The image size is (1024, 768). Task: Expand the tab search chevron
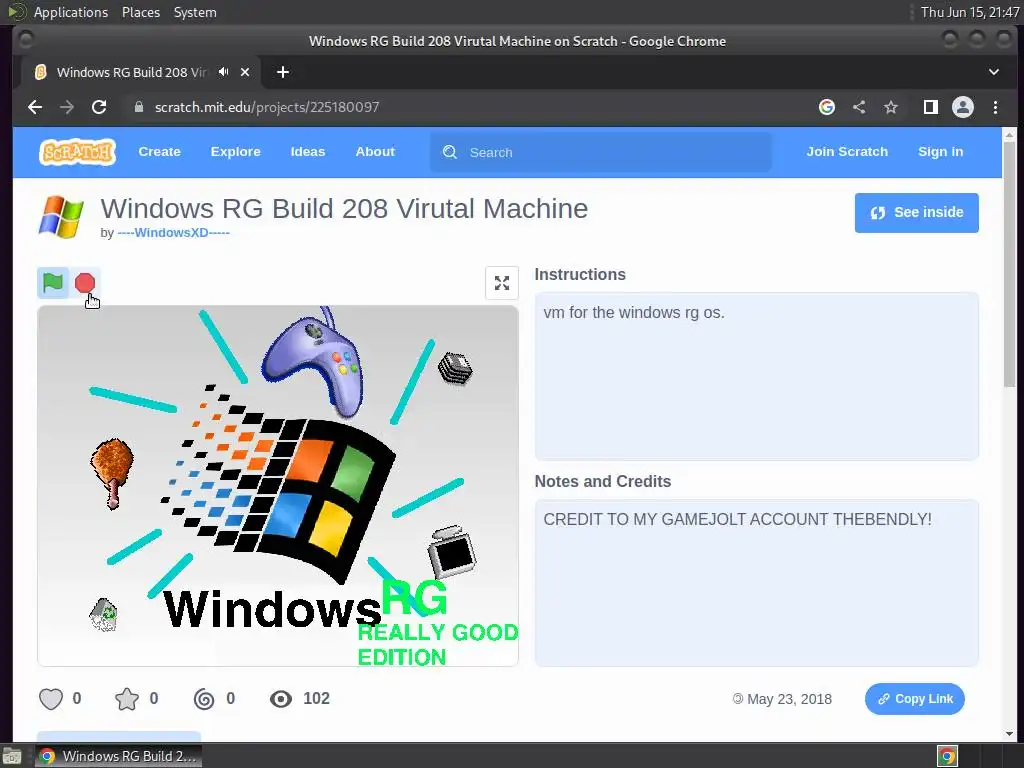tap(993, 72)
